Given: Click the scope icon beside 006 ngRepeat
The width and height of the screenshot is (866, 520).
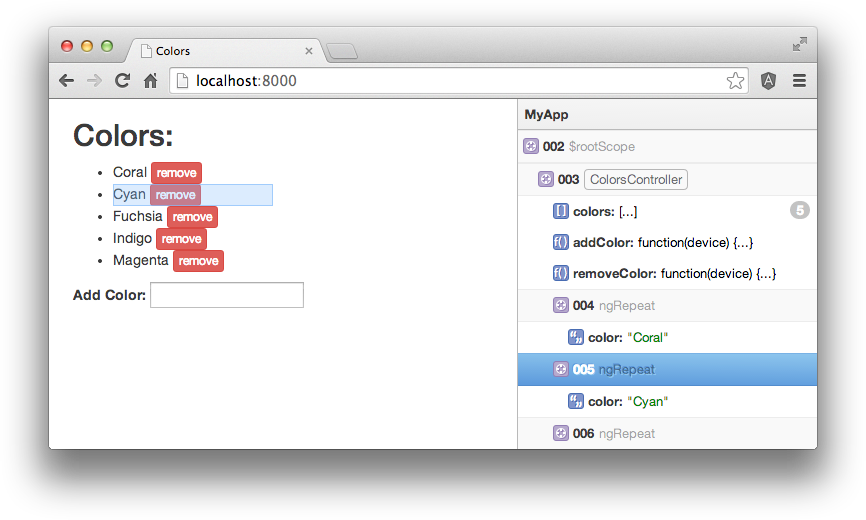Looking at the screenshot, I should [561, 433].
